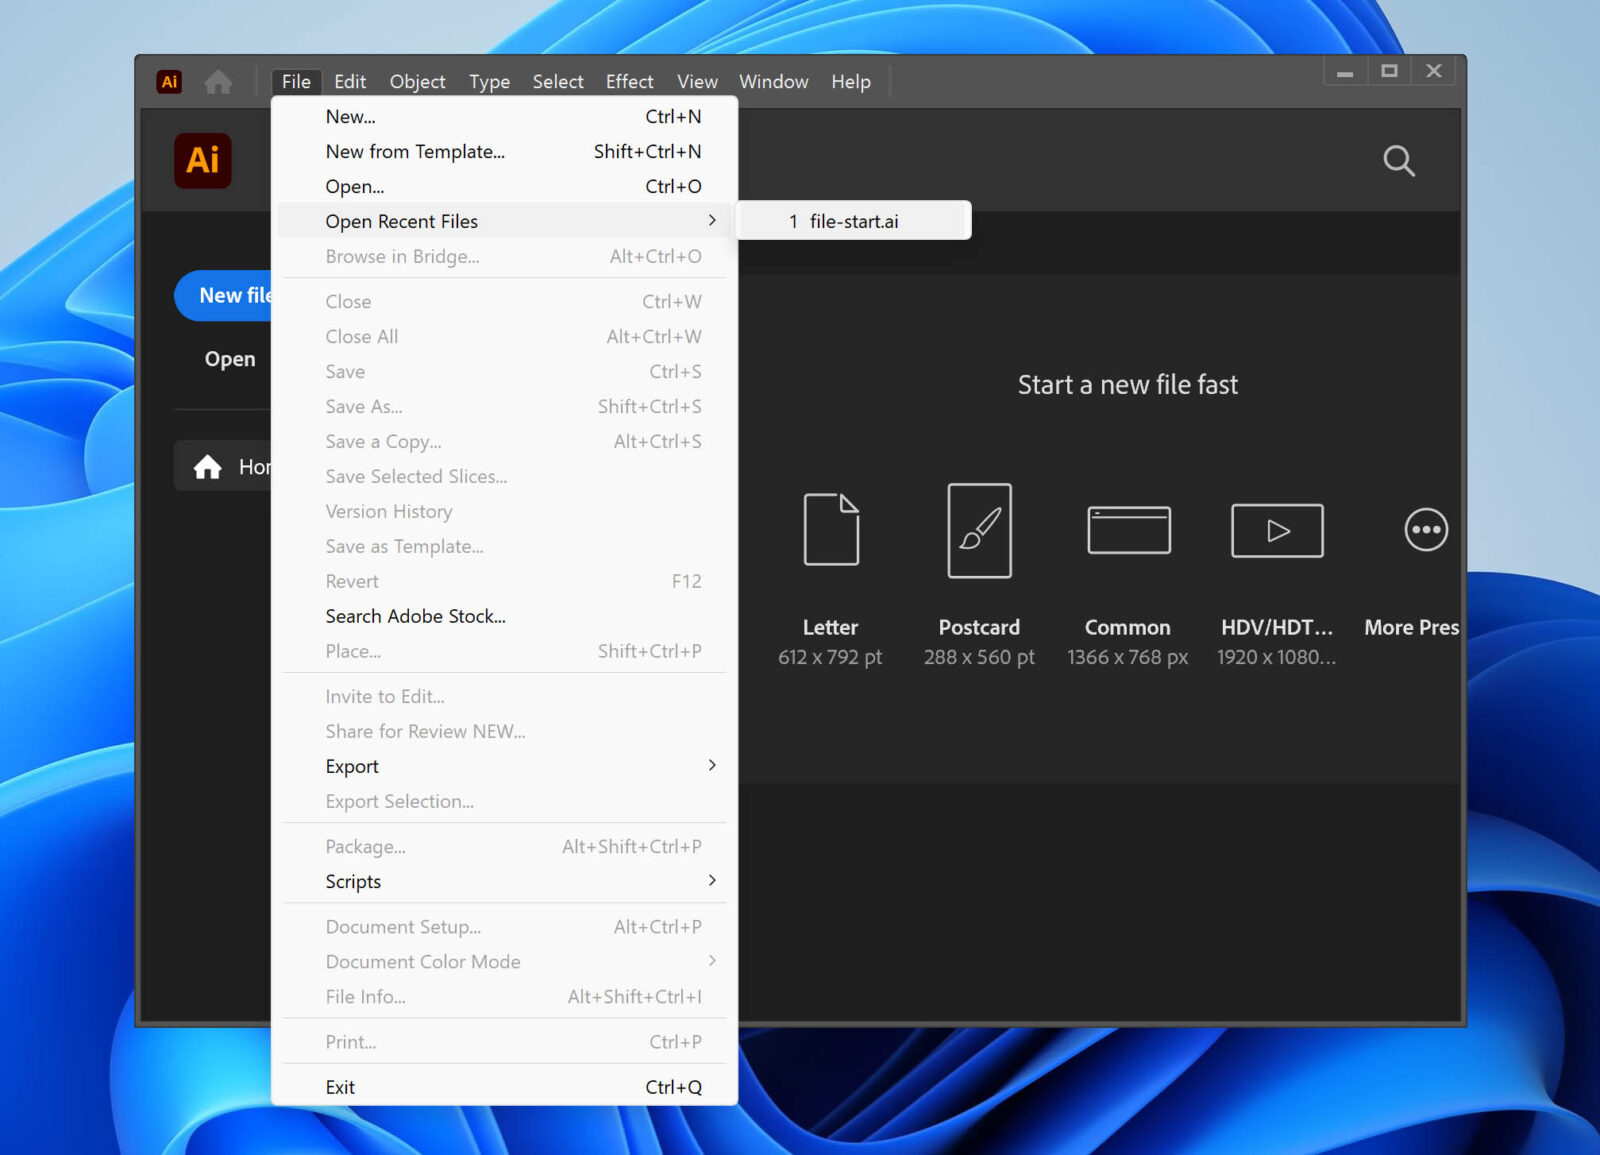The image size is (1600, 1155).
Task: Open the search panel via magnifier icon
Action: pos(1398,160)
